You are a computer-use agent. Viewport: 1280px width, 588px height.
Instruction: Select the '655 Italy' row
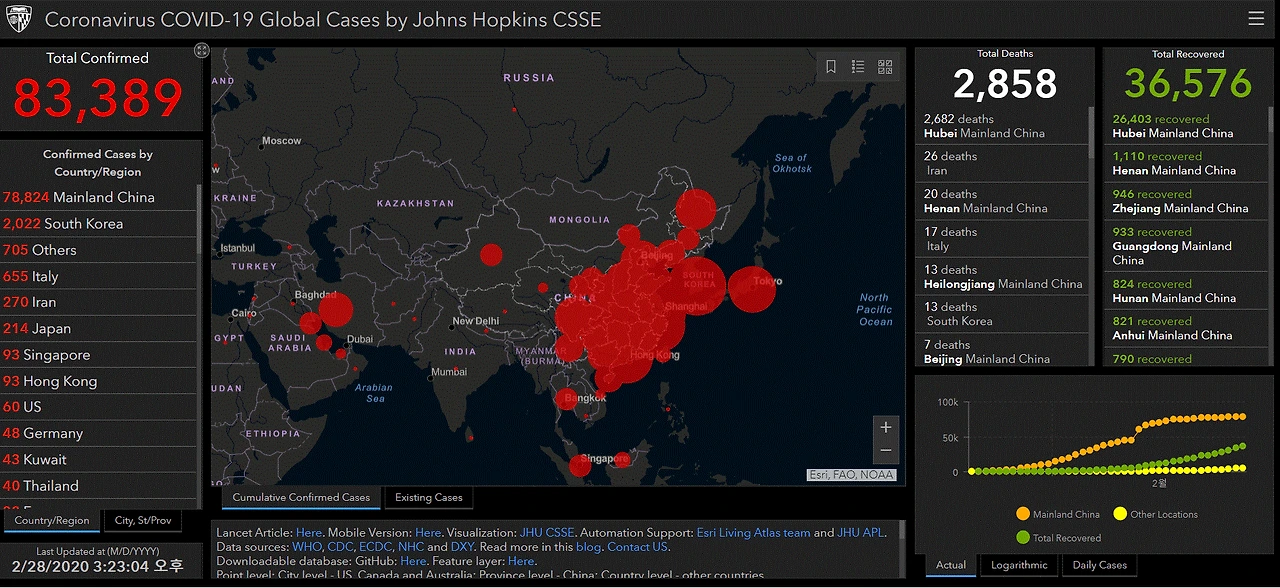click(x=99, y=276)
